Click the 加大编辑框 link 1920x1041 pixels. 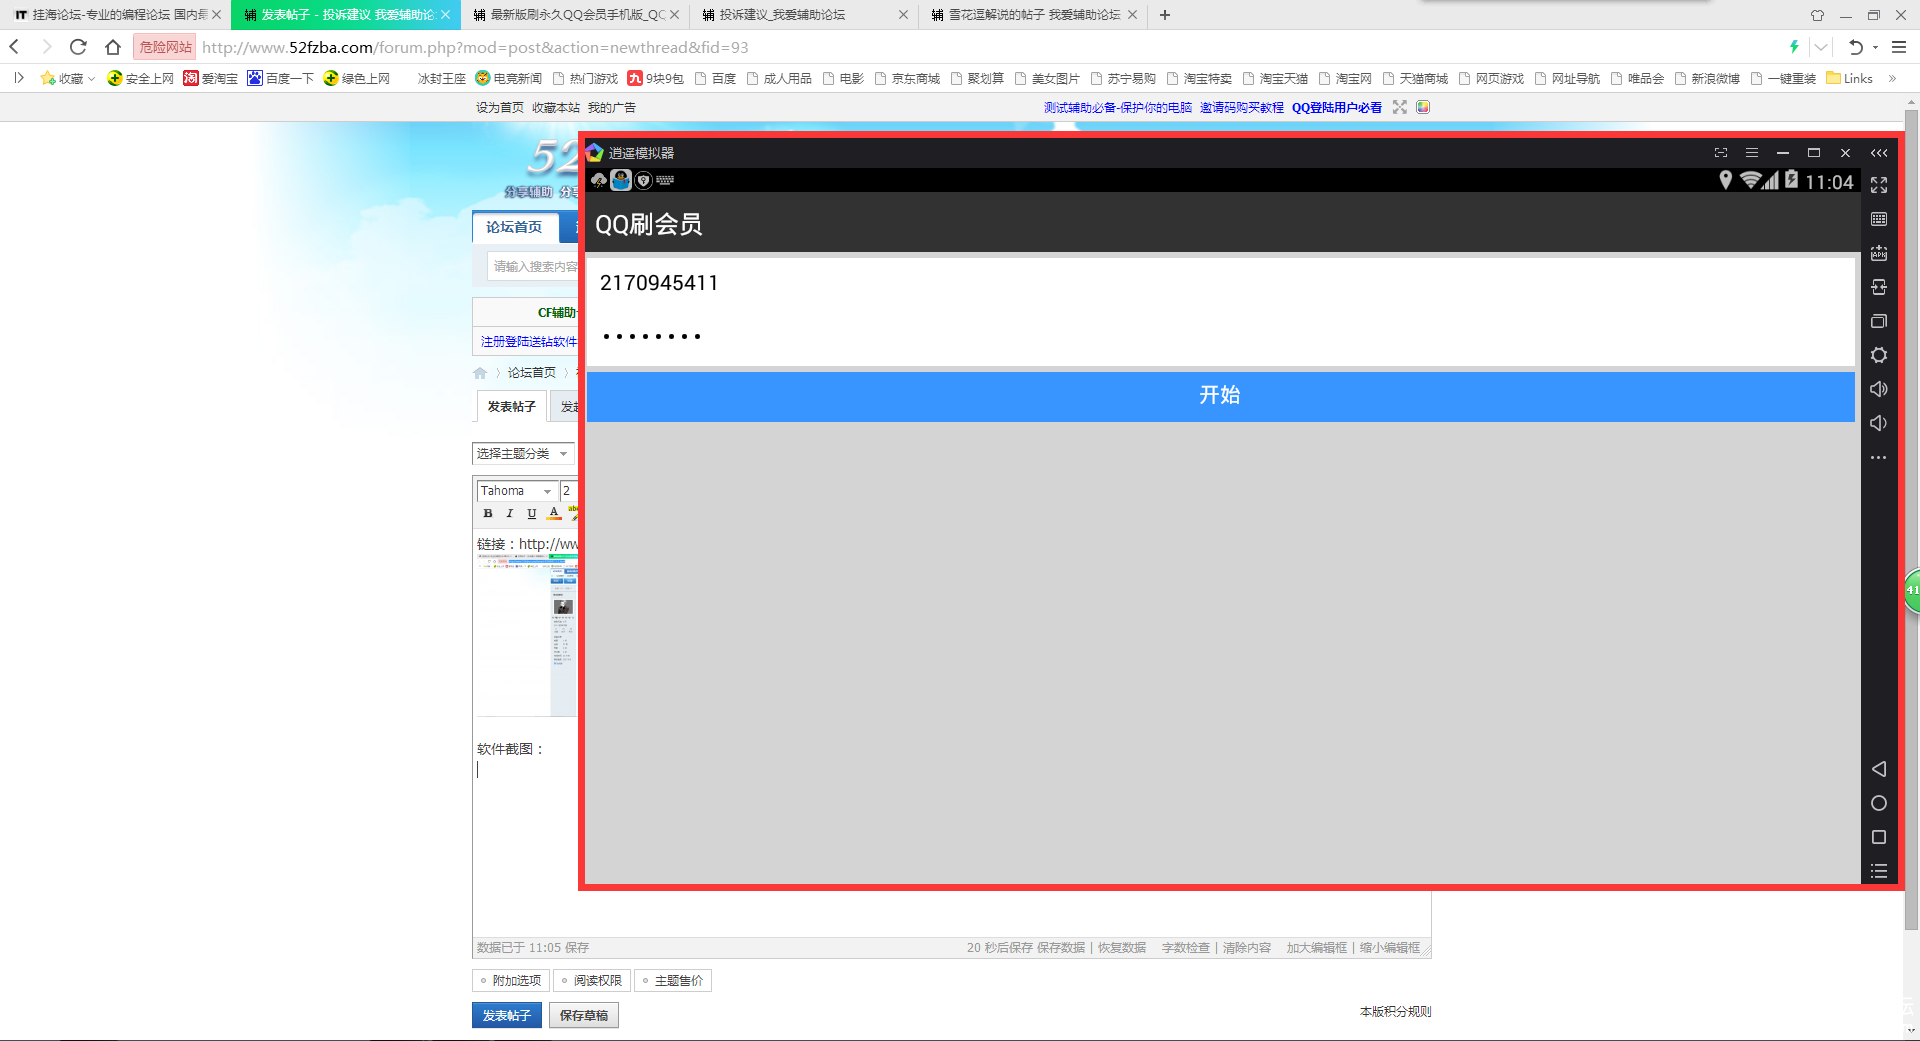click(x=1317, y=948)
